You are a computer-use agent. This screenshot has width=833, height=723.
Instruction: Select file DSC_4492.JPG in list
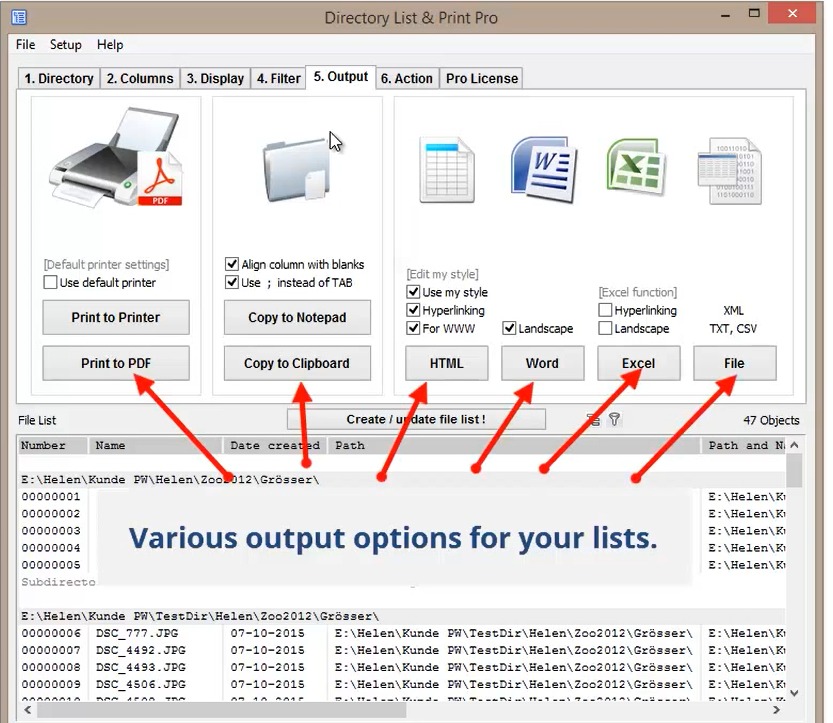coord(141,650)
